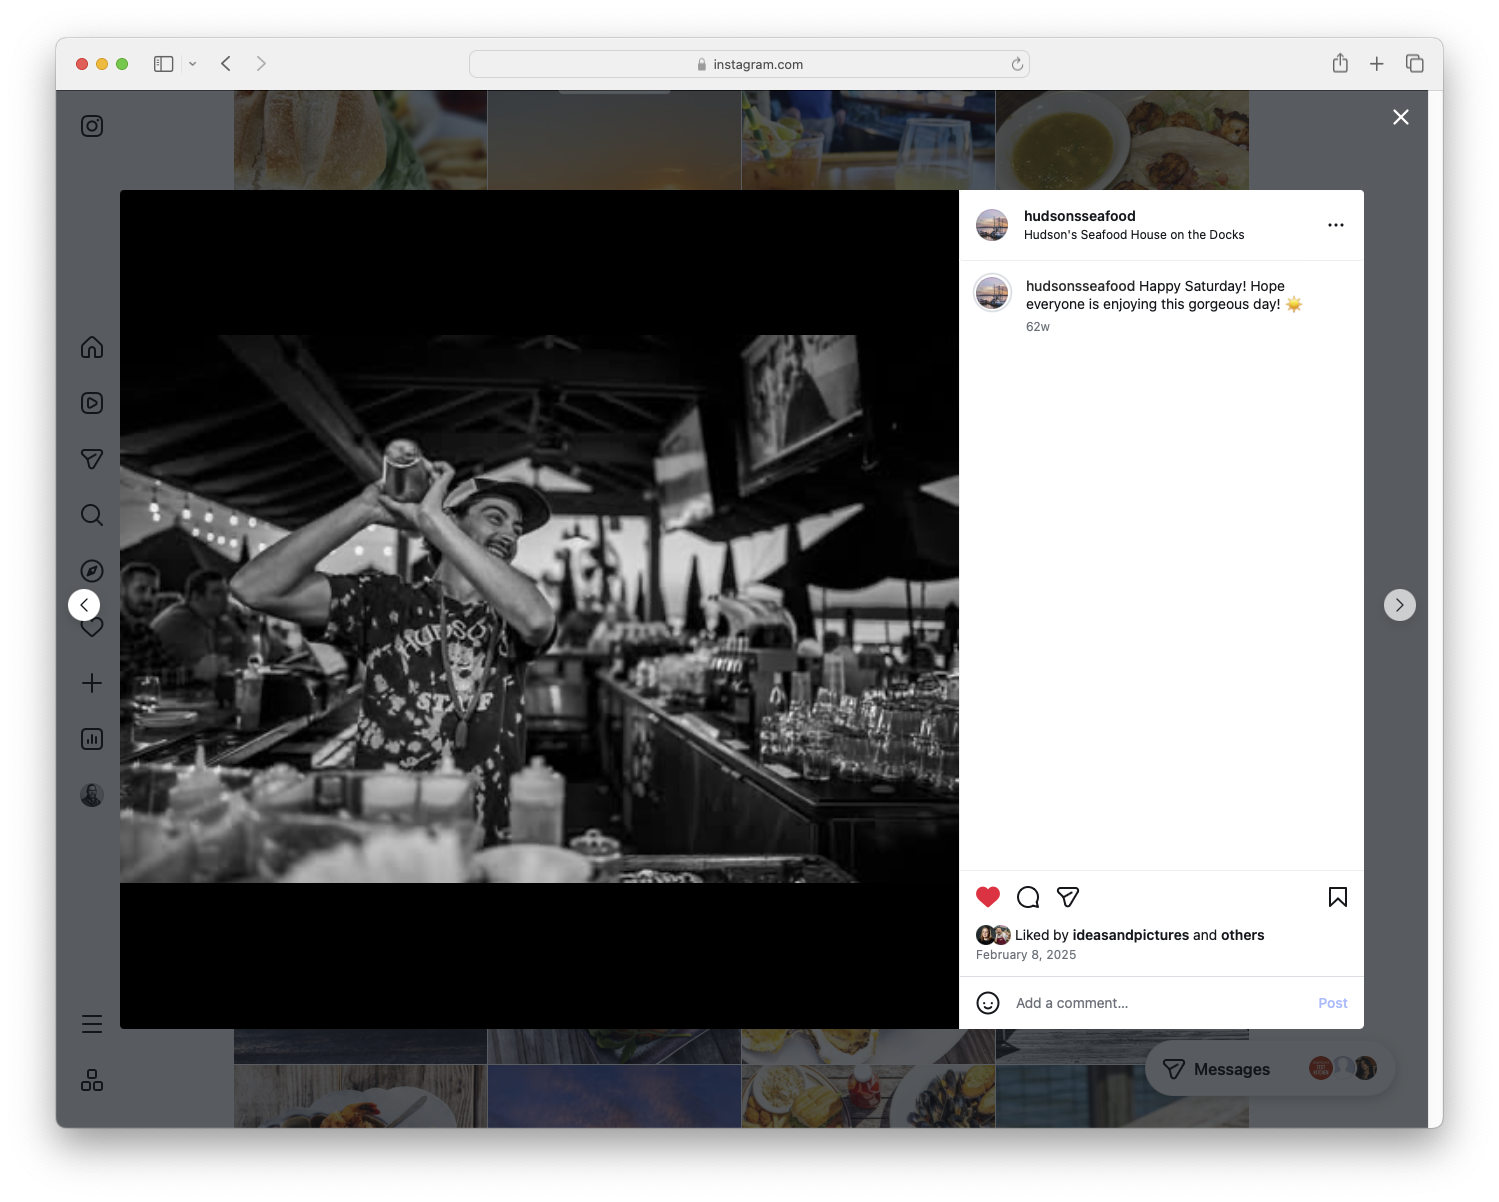Save the post with the bookmark icon
This screenshot has height=1202, width=1499.
point(1337,897)
